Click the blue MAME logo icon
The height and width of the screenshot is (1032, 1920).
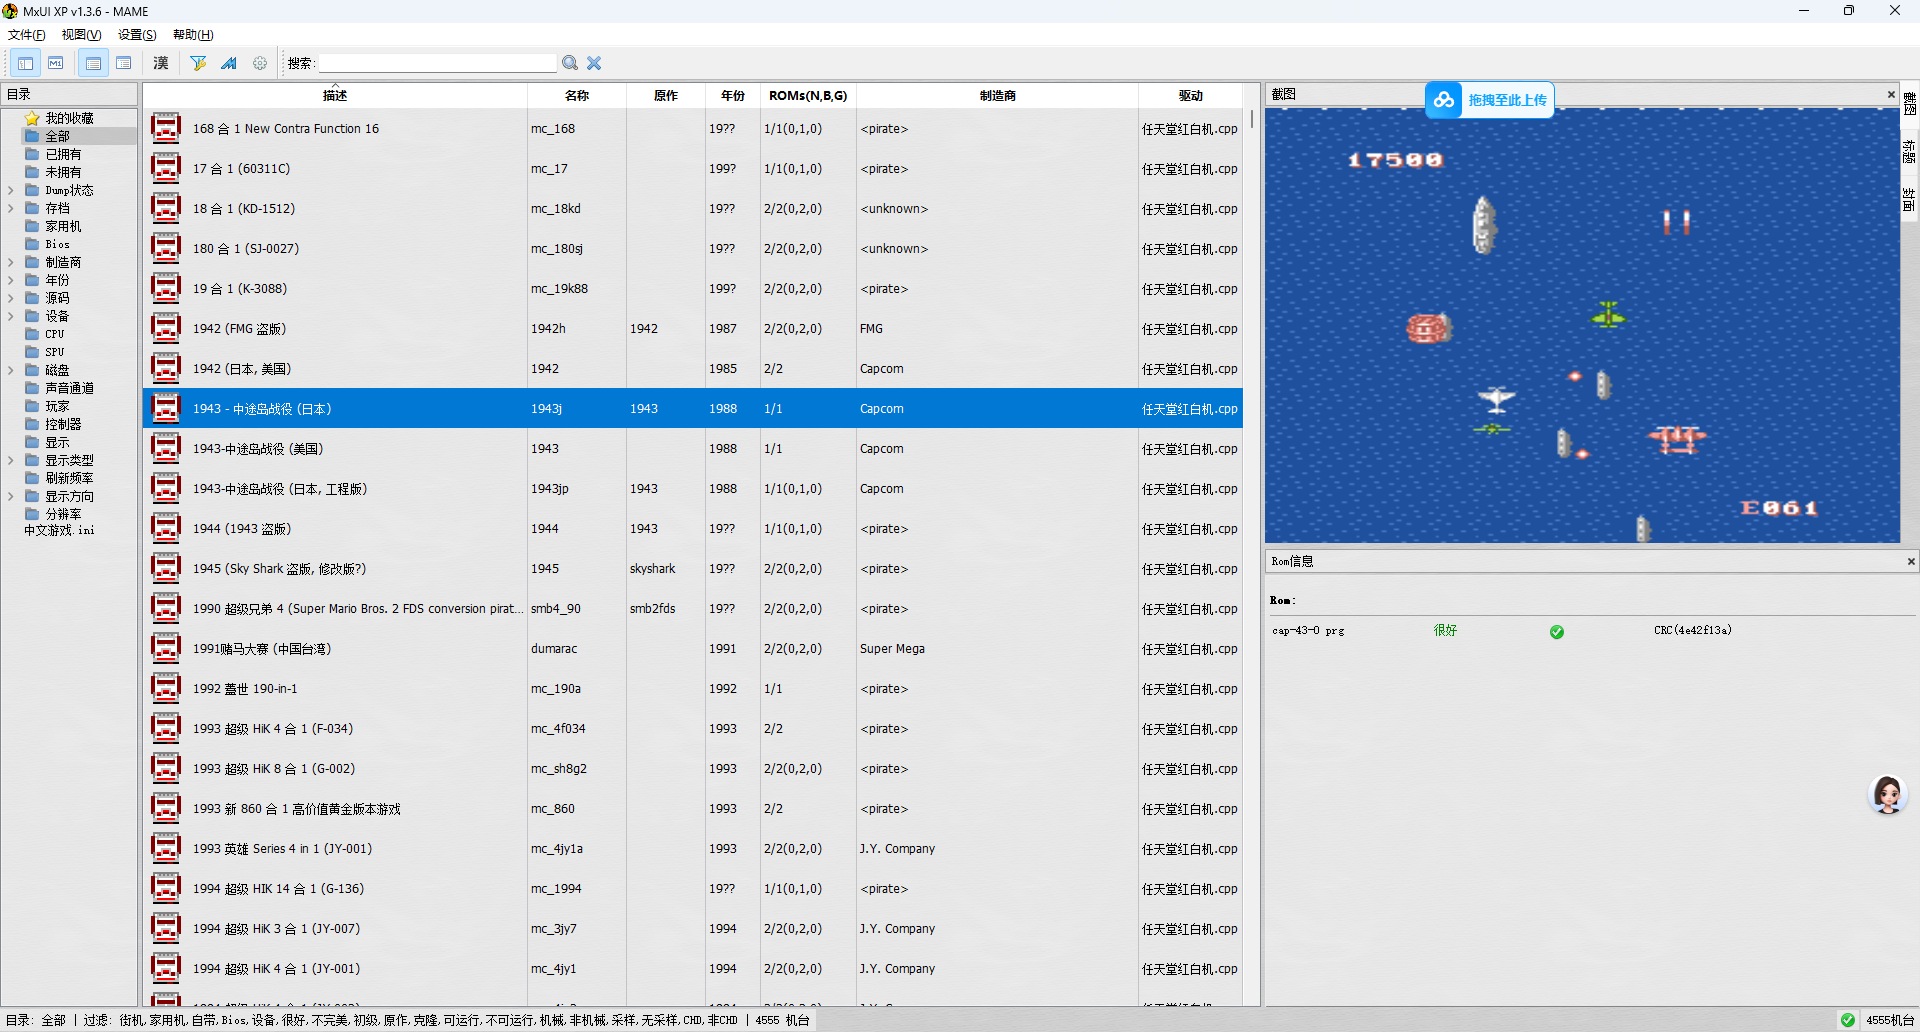tap(229, 63)
